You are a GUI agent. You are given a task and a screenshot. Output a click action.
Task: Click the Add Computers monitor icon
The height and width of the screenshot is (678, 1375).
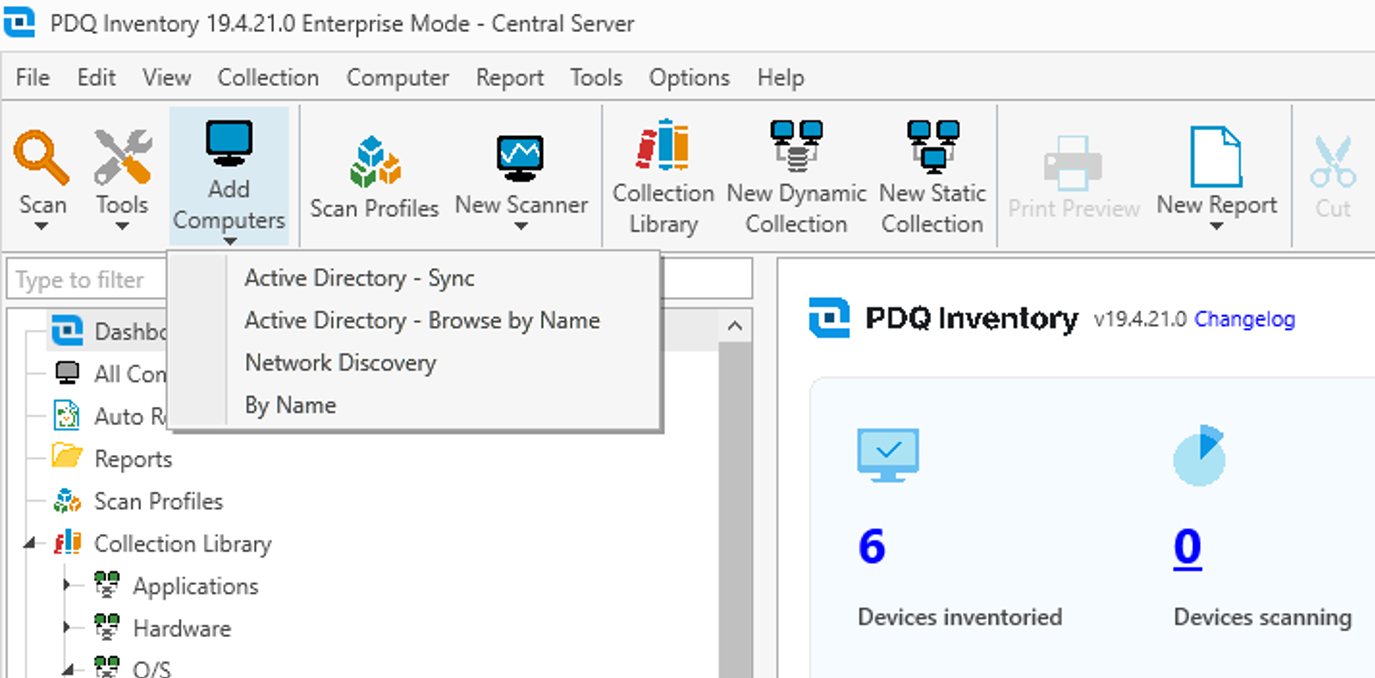[x=229, y=144]
